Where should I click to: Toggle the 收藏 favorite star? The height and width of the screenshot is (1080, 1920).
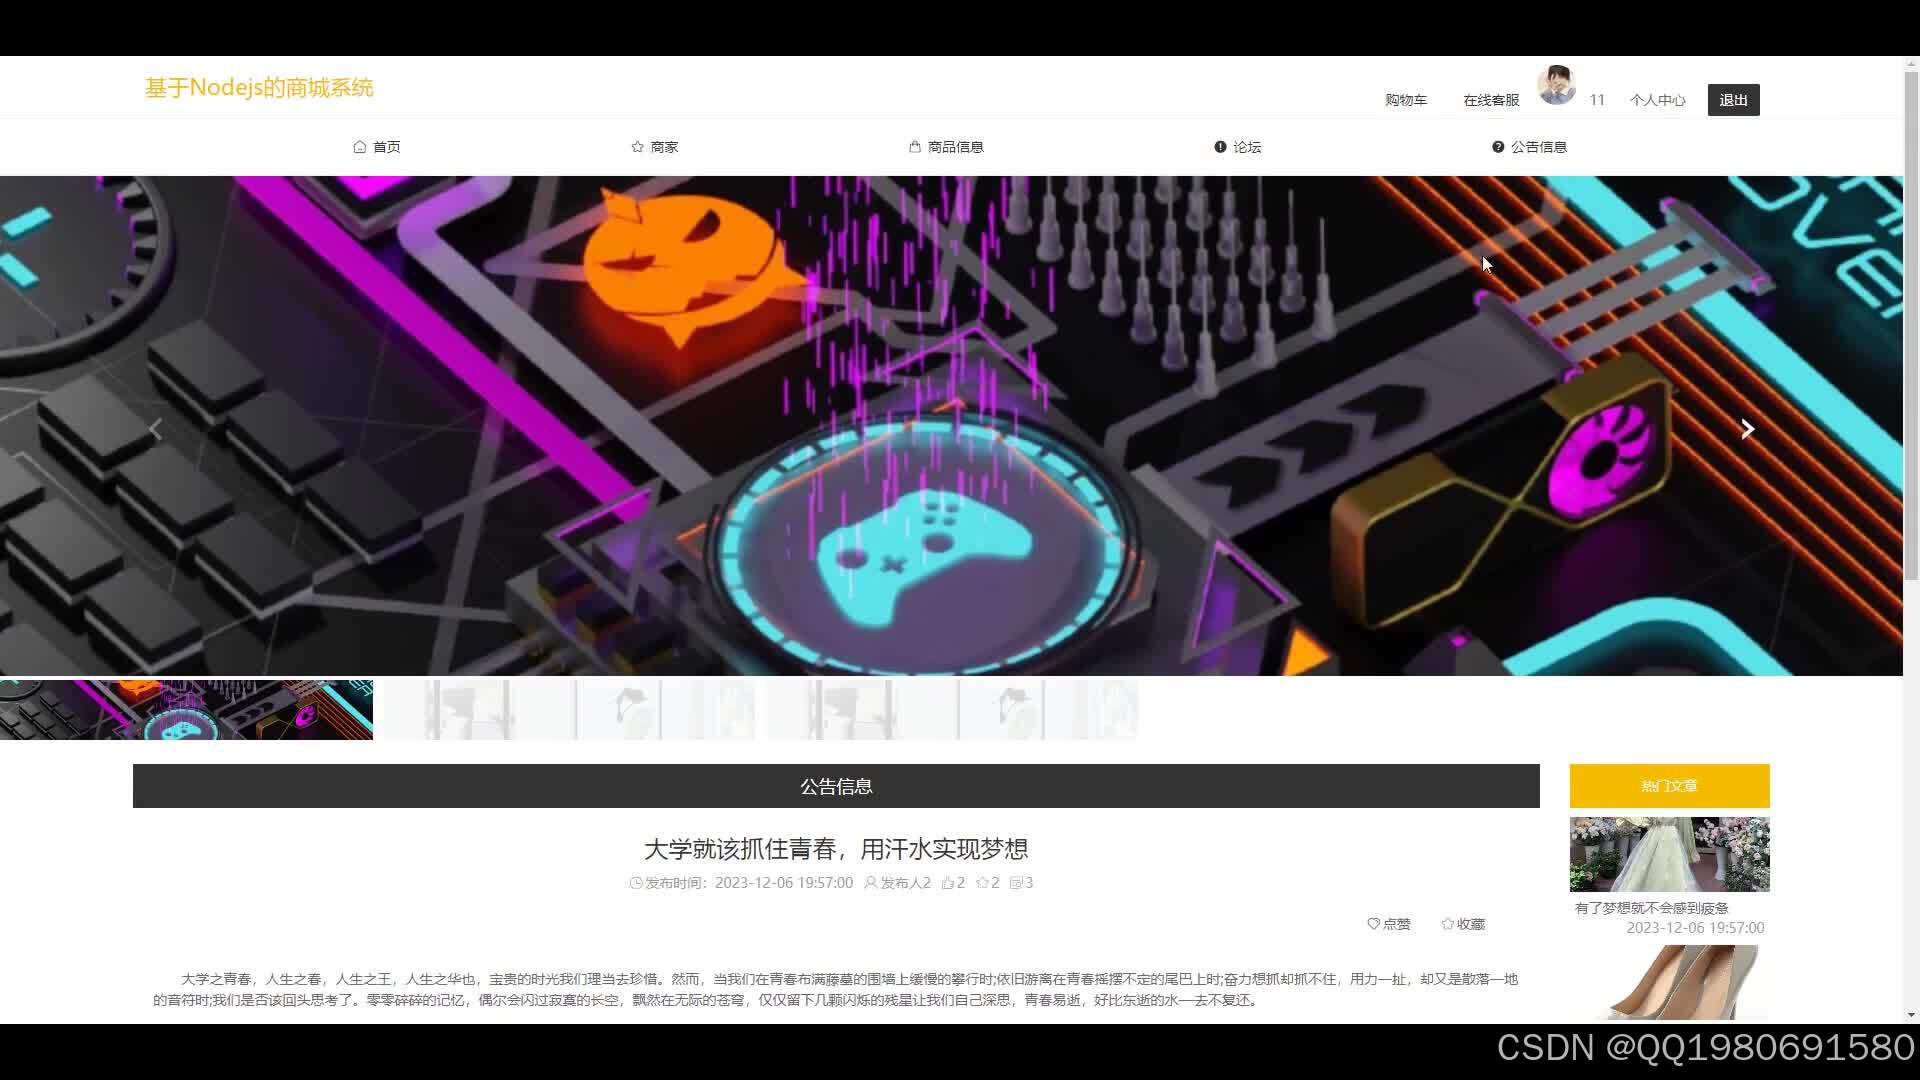coord(1462,923)
